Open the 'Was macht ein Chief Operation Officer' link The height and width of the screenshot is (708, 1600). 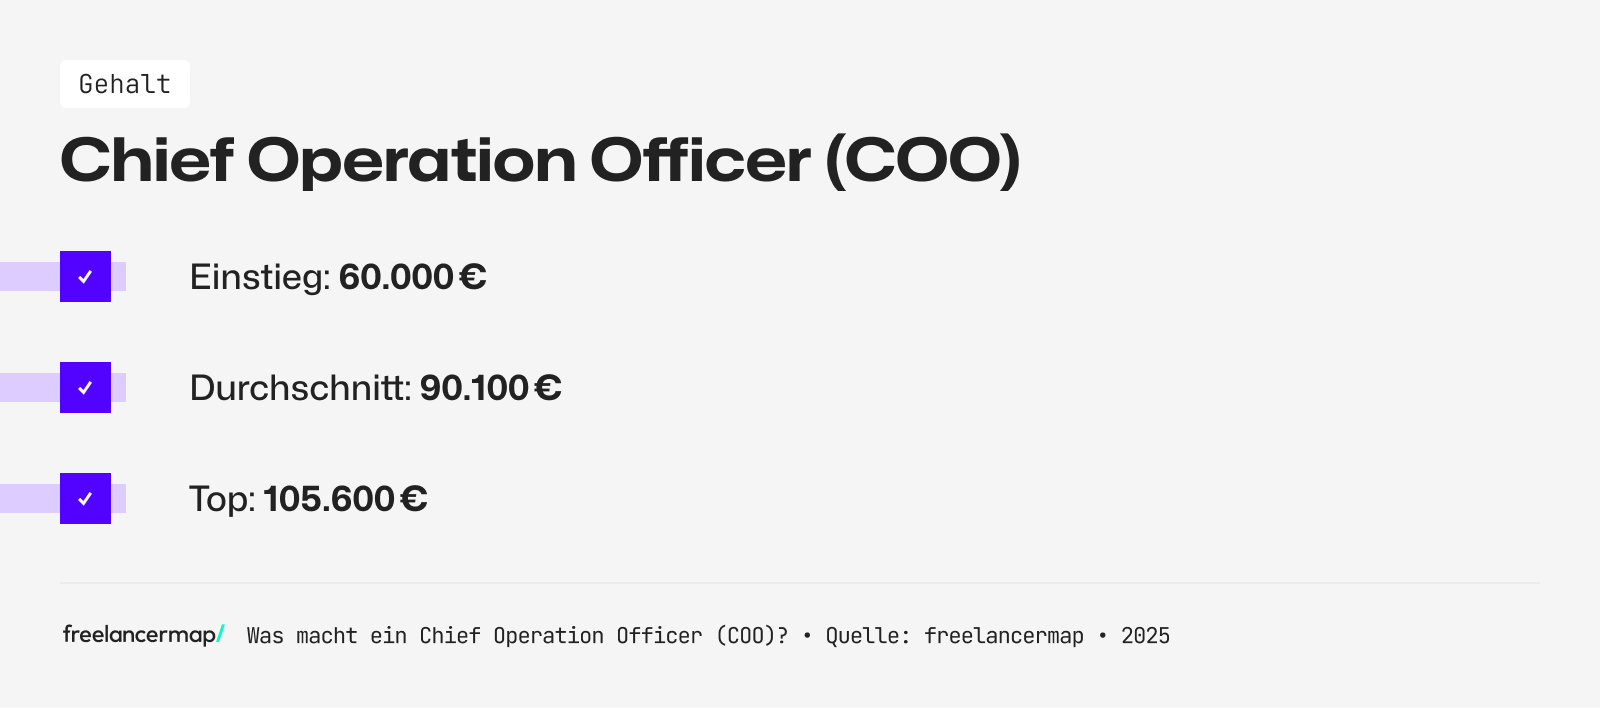(517, 636)
